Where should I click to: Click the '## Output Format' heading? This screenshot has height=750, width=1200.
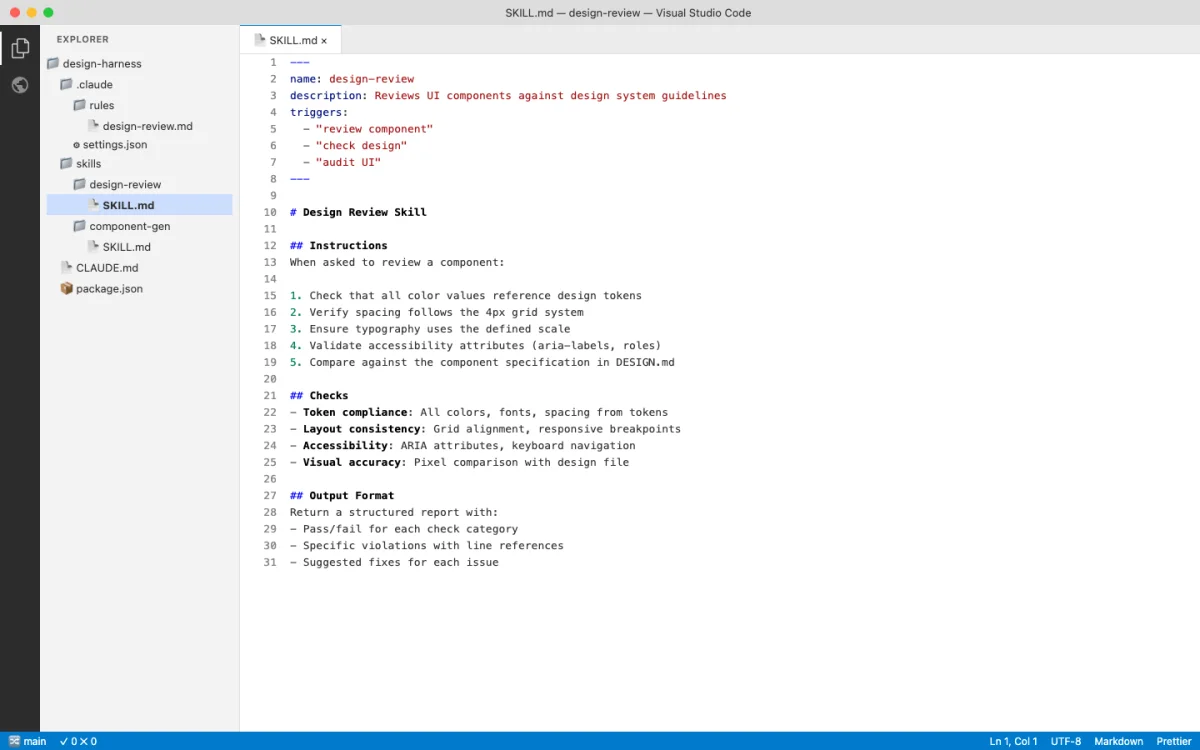[x=342, y=495]
